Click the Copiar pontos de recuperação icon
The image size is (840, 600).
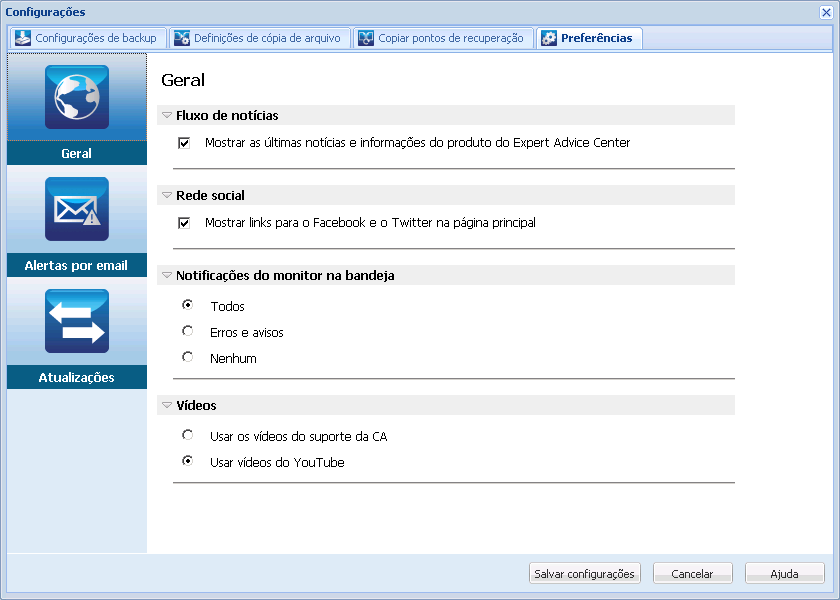[366, 38]
